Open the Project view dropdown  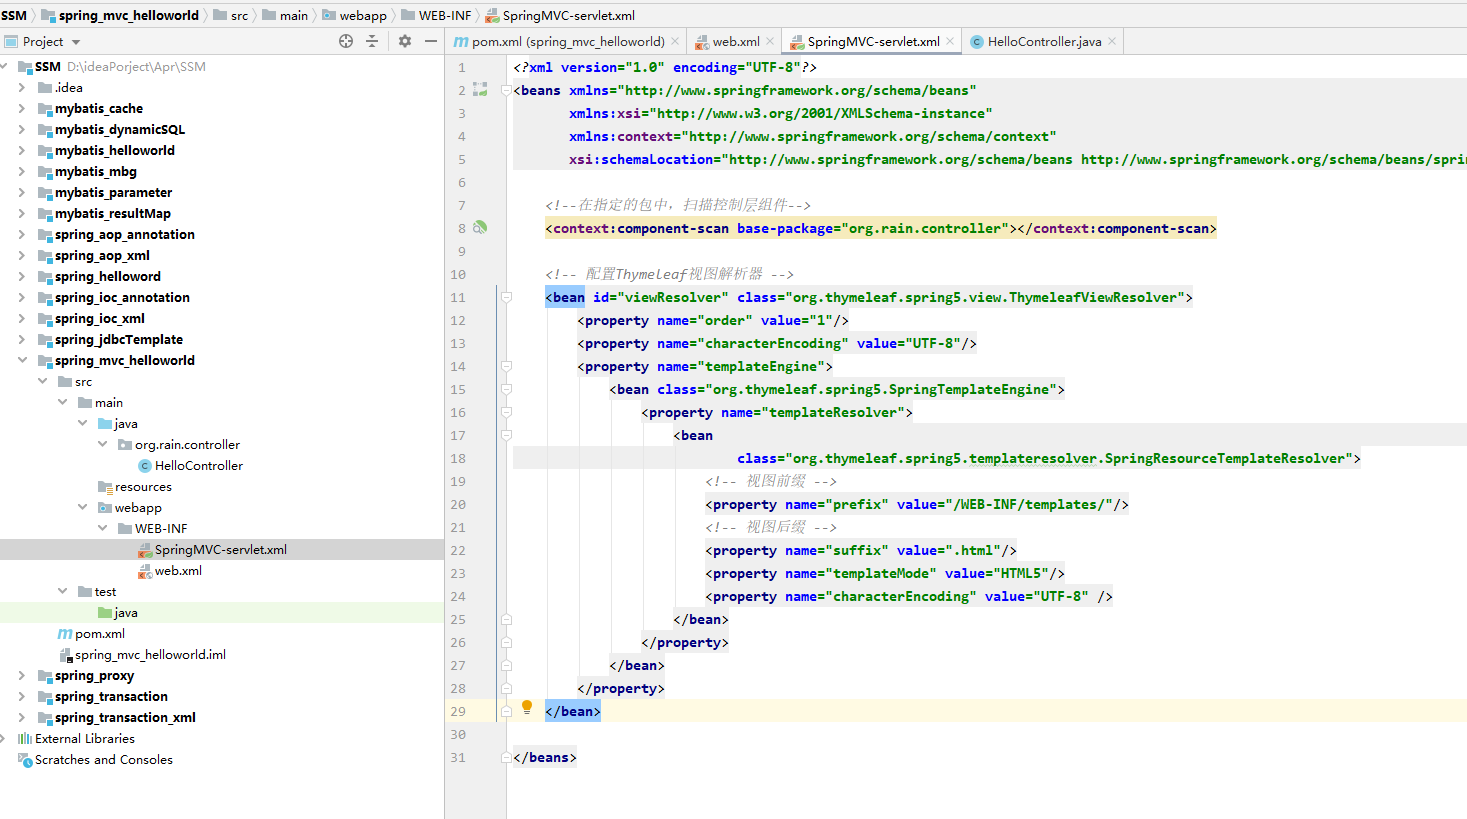(x=76, y=42)
